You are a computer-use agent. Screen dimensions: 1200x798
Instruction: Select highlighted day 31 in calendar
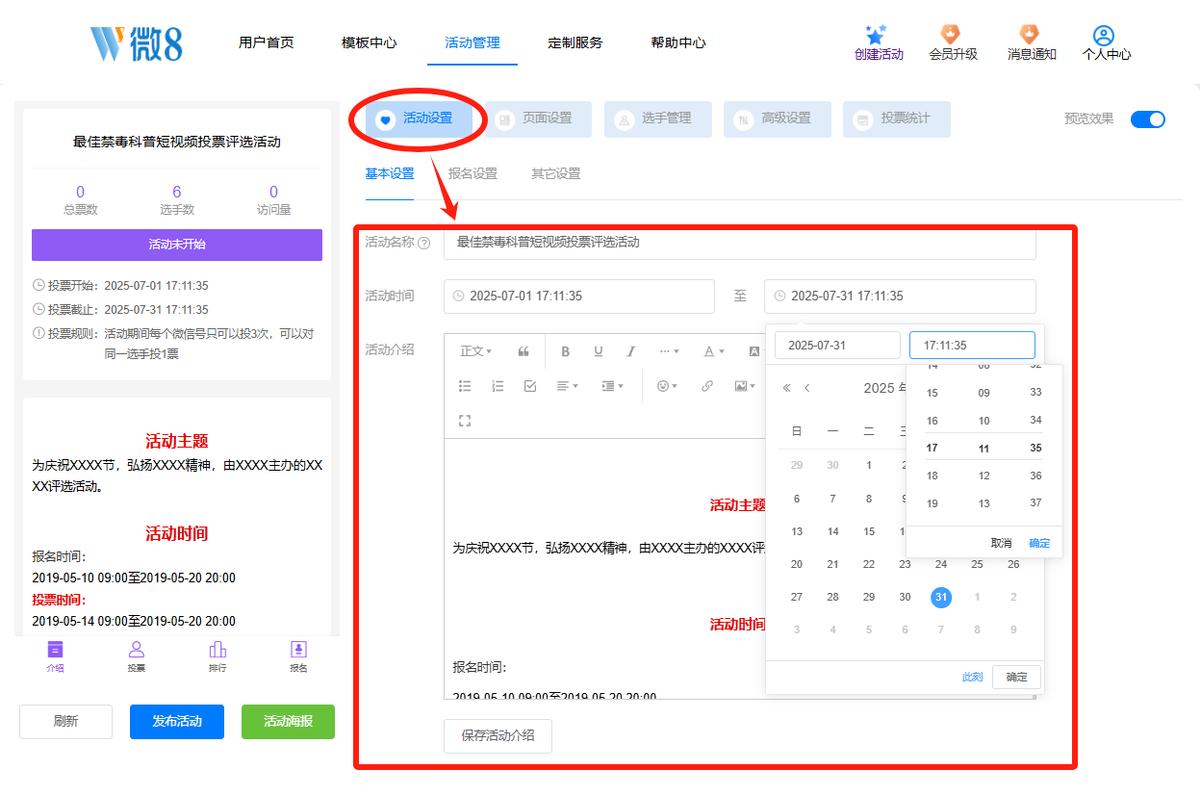coord(941,597)
